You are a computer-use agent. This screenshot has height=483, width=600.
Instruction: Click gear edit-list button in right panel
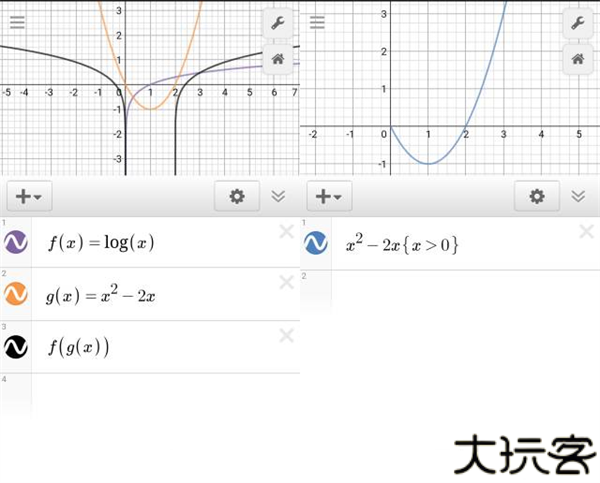point(537,196)
